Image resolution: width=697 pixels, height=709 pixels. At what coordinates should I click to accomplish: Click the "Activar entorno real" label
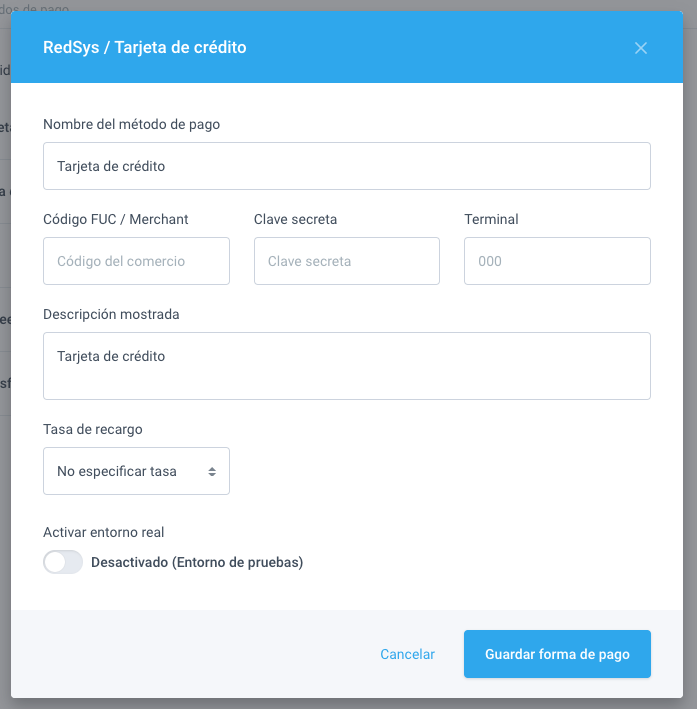coord(104,532)
